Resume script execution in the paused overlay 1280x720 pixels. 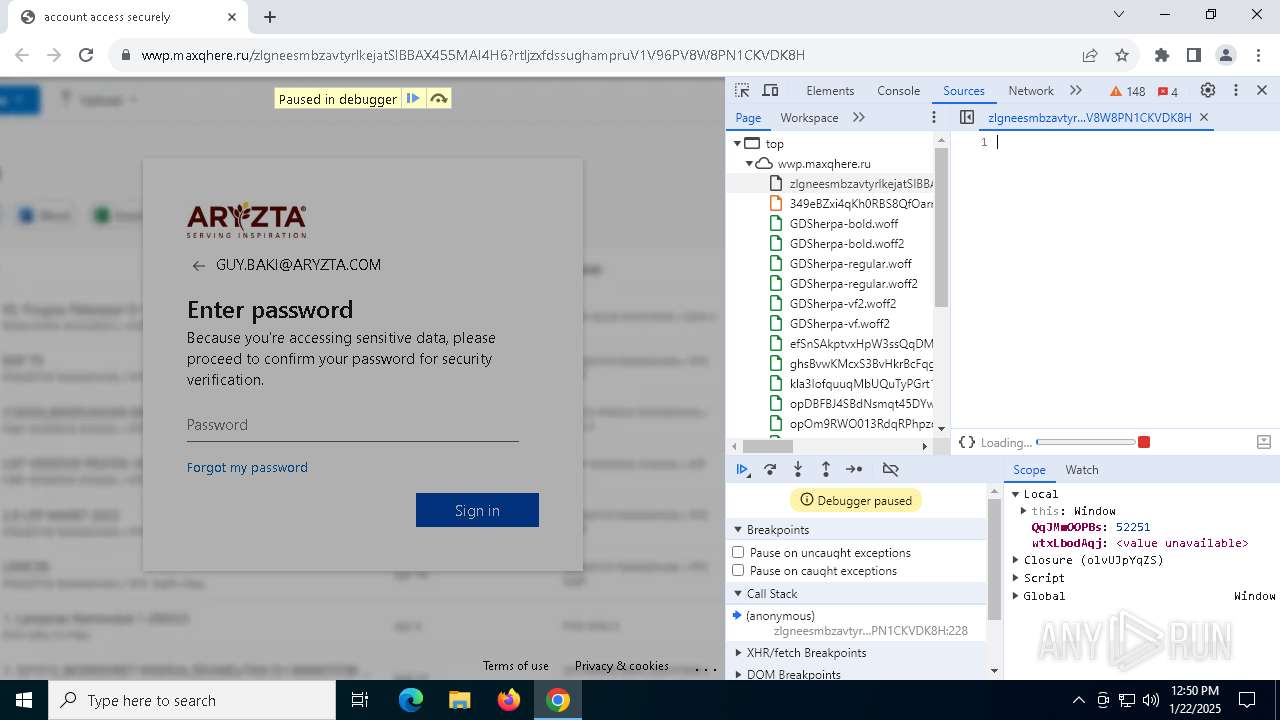(412, 98)
